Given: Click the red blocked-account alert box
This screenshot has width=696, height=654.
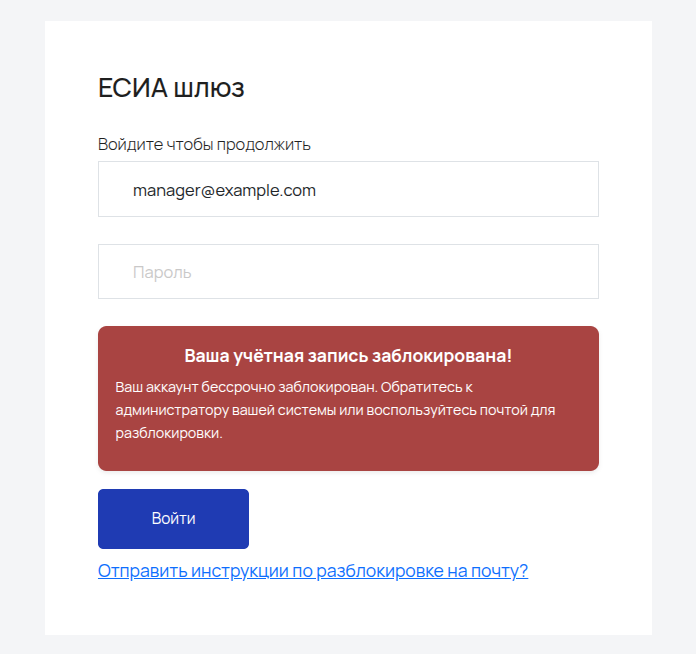Looking at the screenshot, I should (x=348, y=399).
